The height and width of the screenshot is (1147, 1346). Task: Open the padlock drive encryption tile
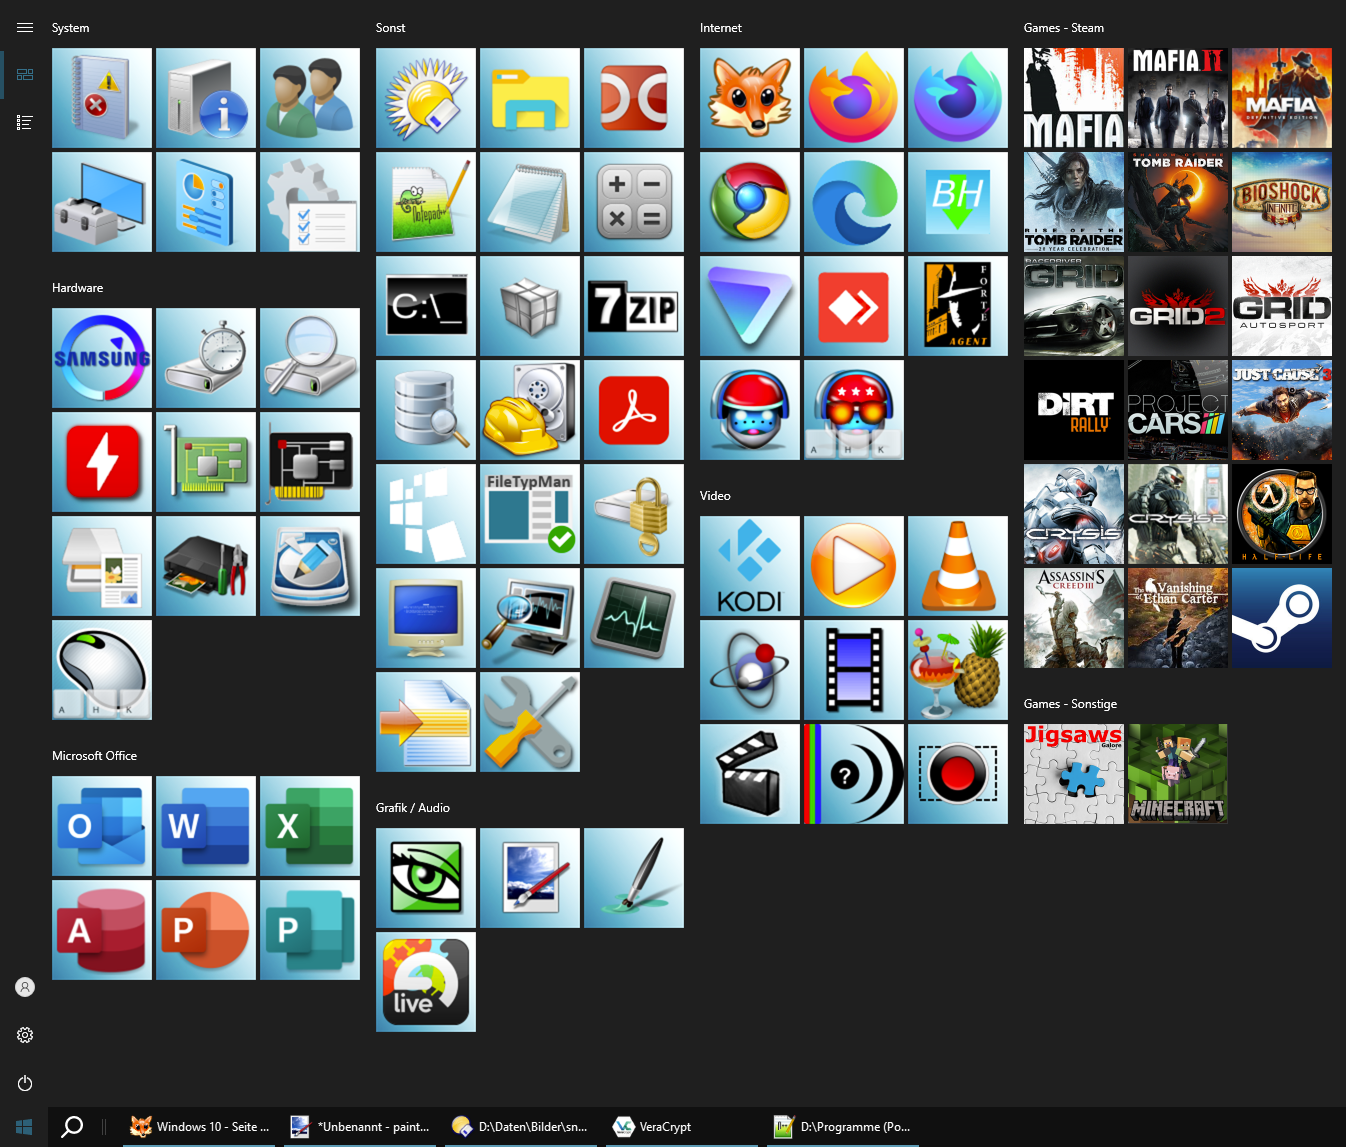pos(634,514)
